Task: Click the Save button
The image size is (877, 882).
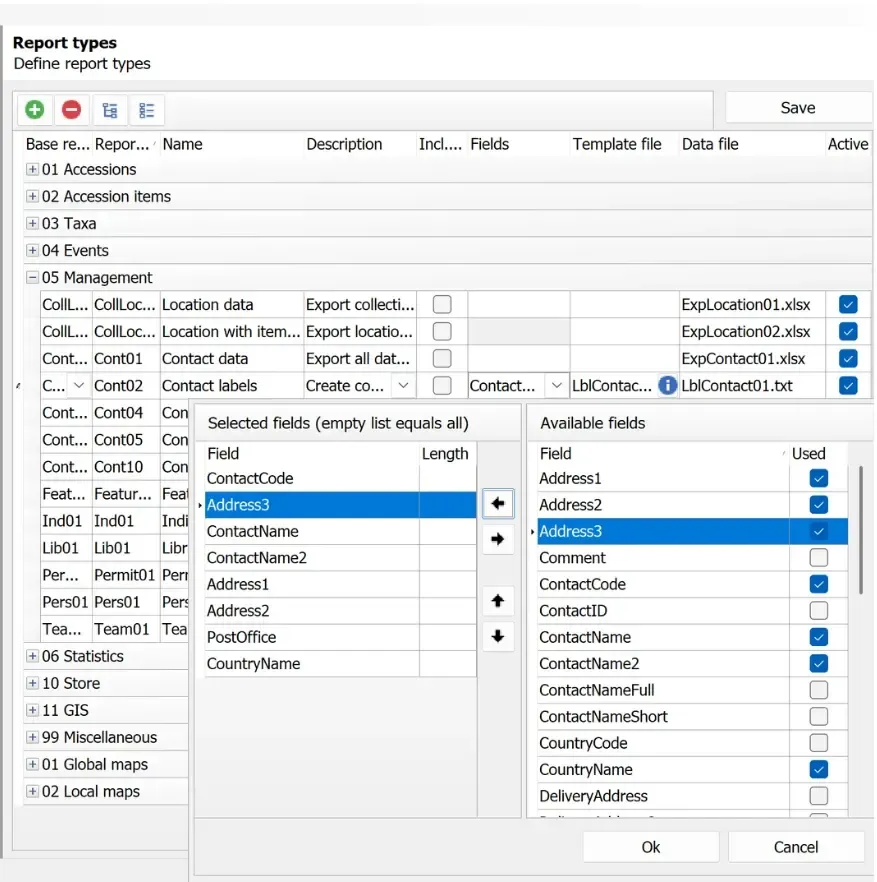Action: [x=798, y=107]
